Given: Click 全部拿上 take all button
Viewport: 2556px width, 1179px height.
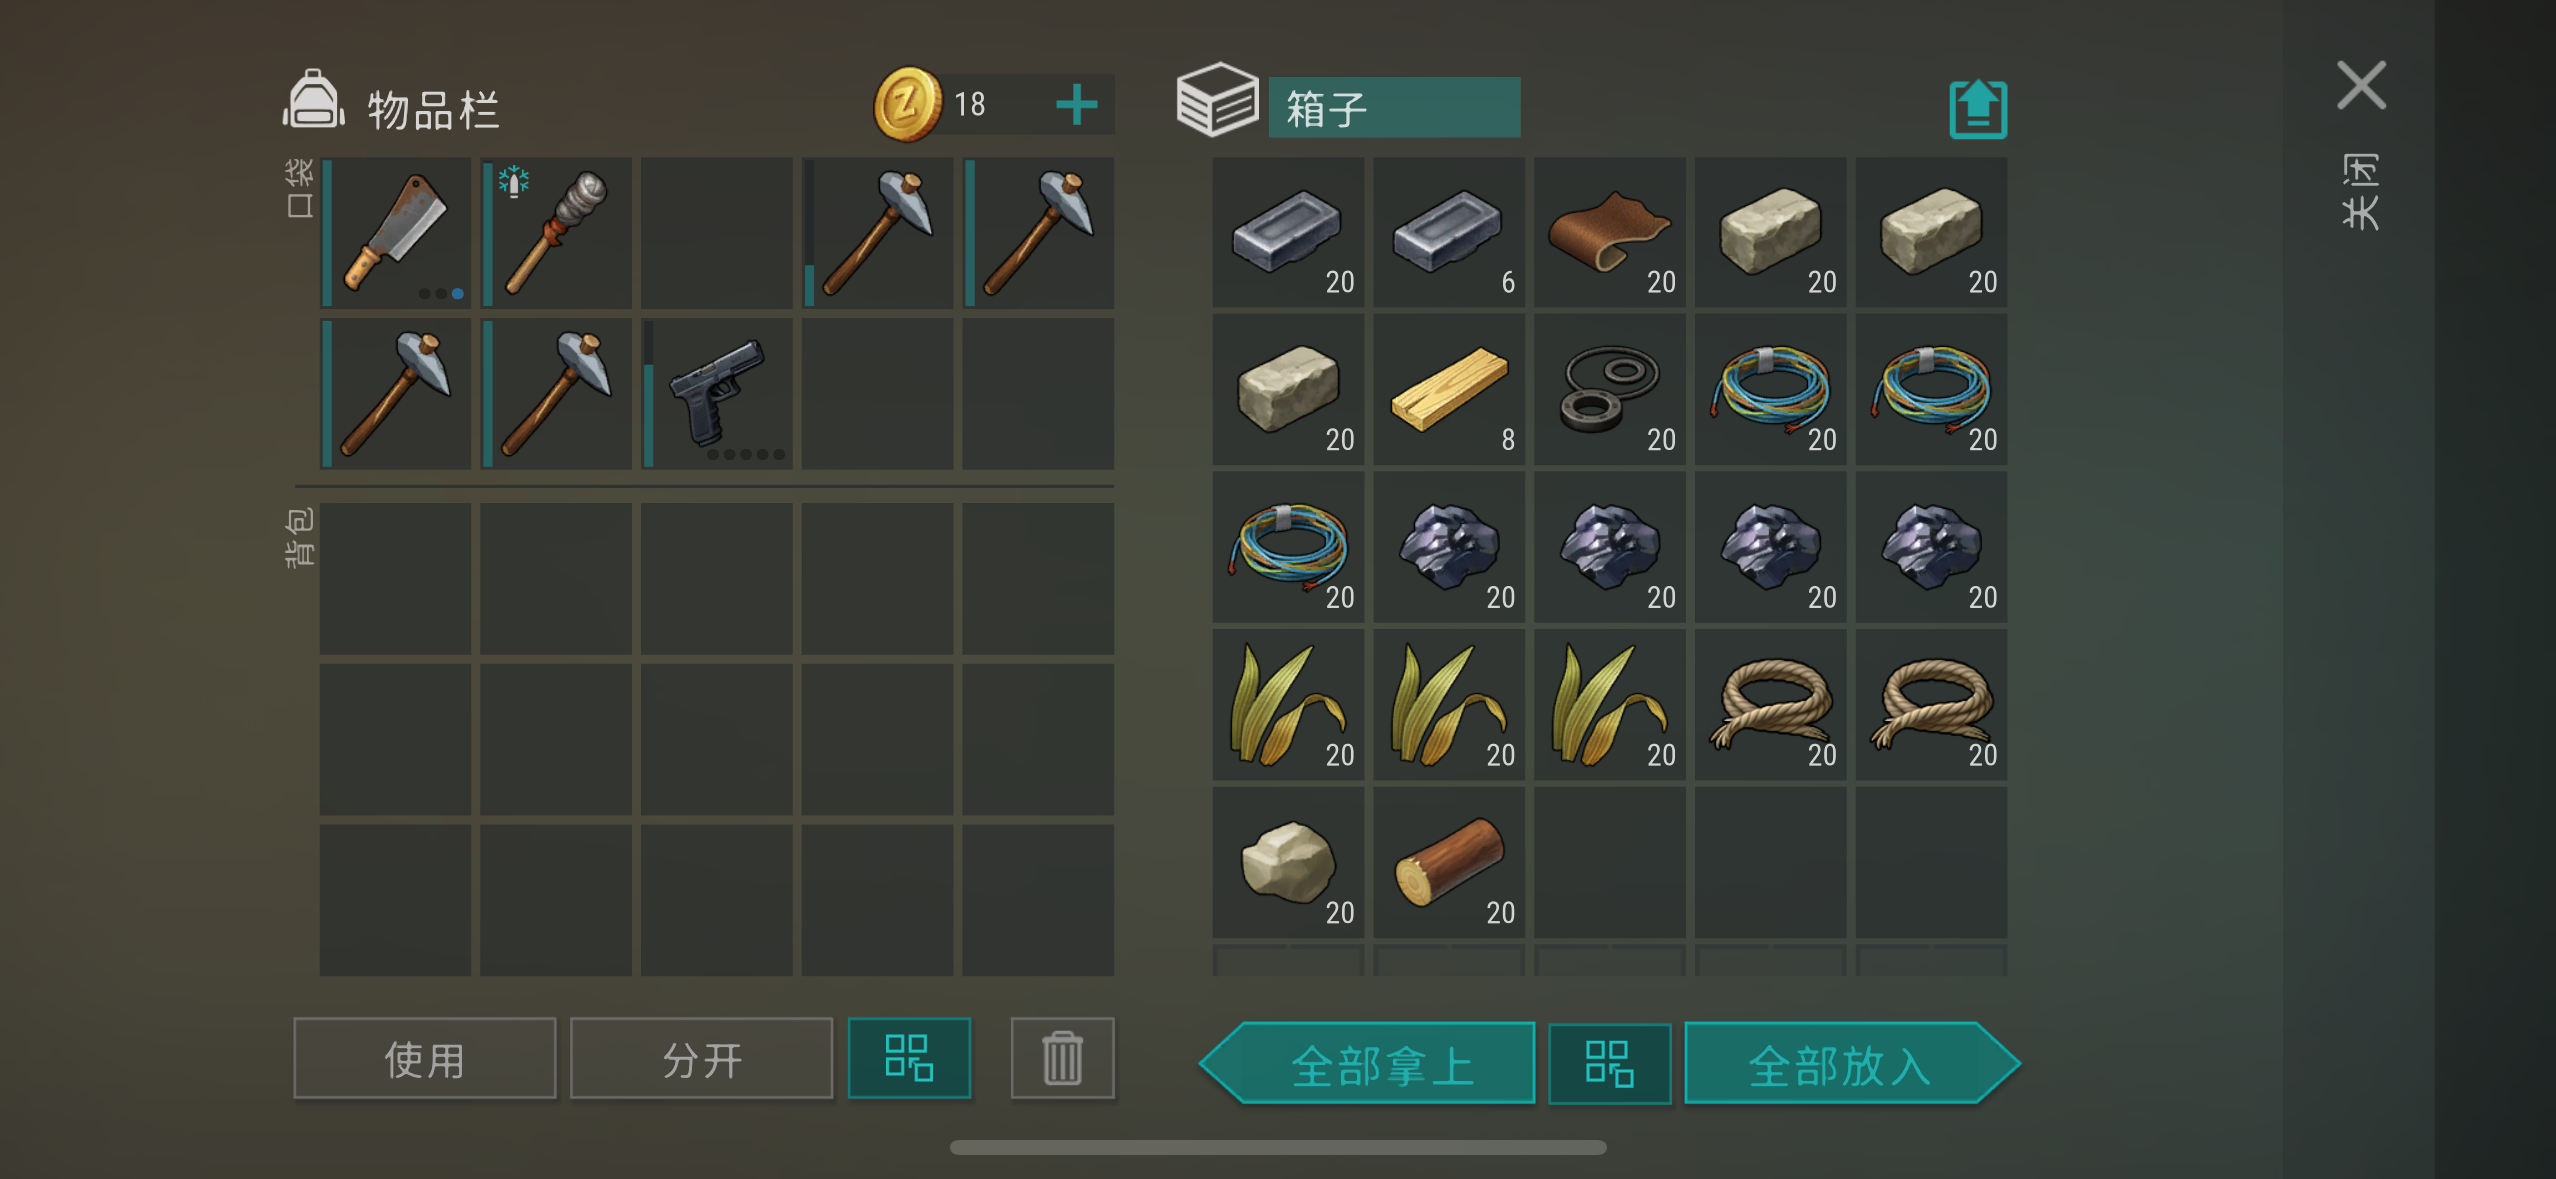Looking at the screenshot, I should pos(1368,1063).
